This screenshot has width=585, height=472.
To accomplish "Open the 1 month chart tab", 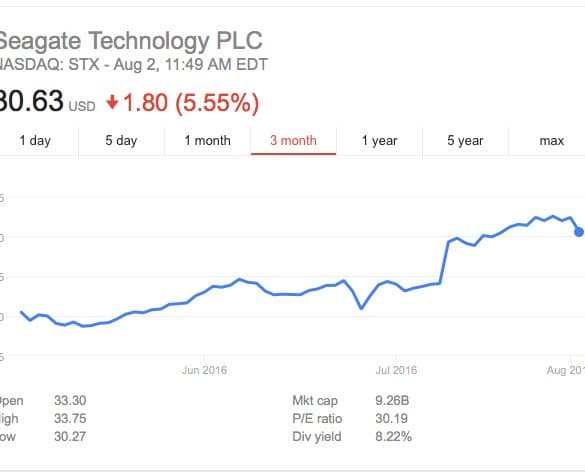I will pyautogui.click(x=207, y=141).
